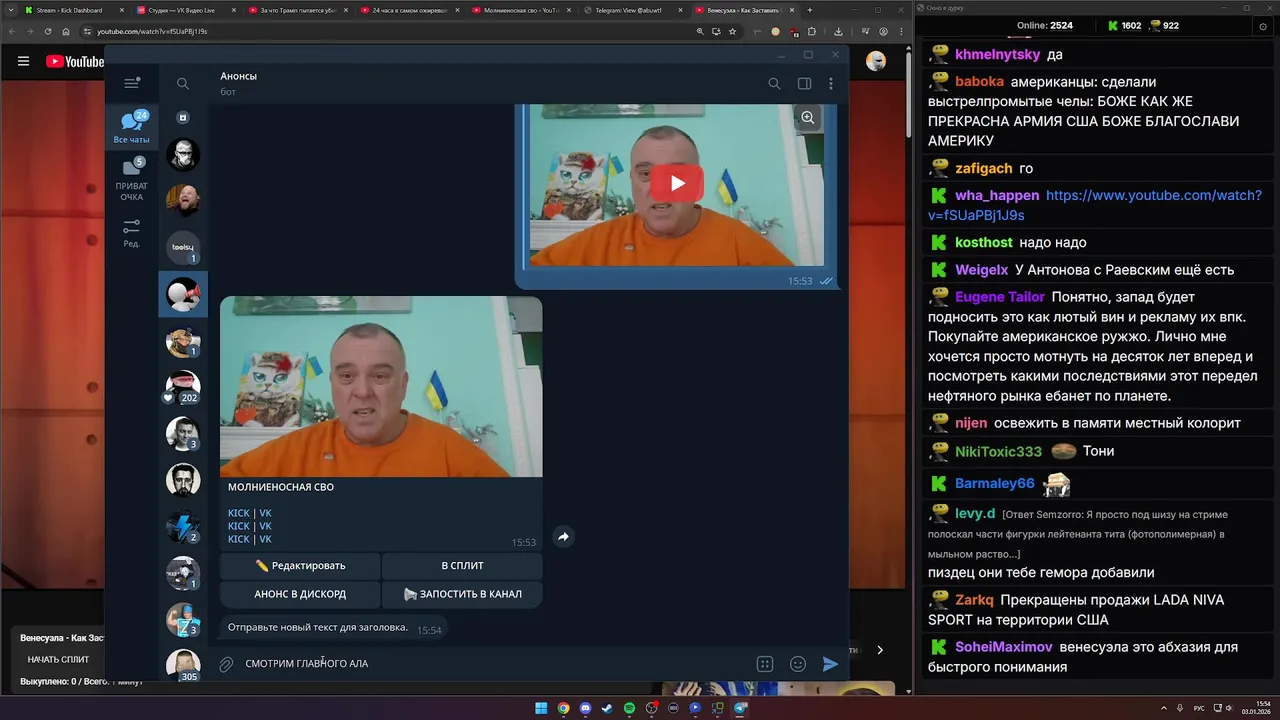Open wha_happen YouTube link in chat
Viewport: 1280px width, 720px height.
[1094, 205]
